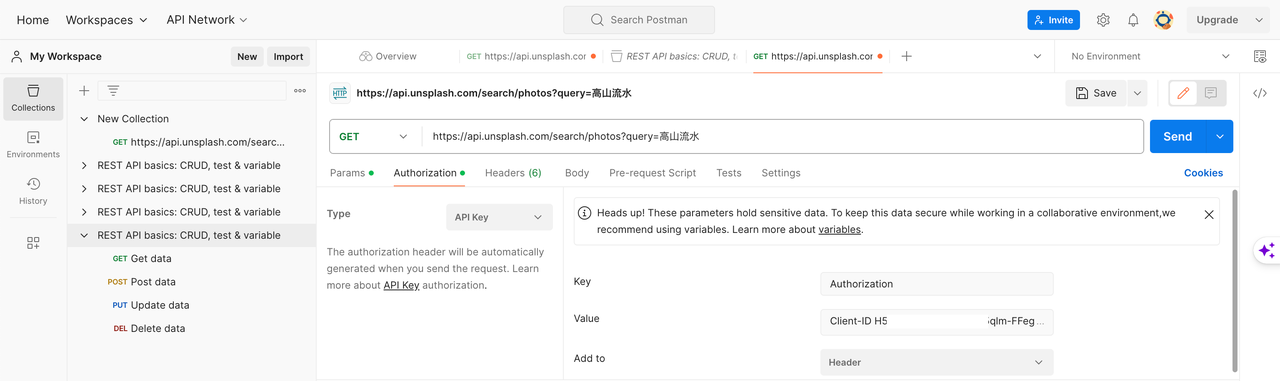Open the GET method dropdown

pyautogui.click(x=375, y=137)
